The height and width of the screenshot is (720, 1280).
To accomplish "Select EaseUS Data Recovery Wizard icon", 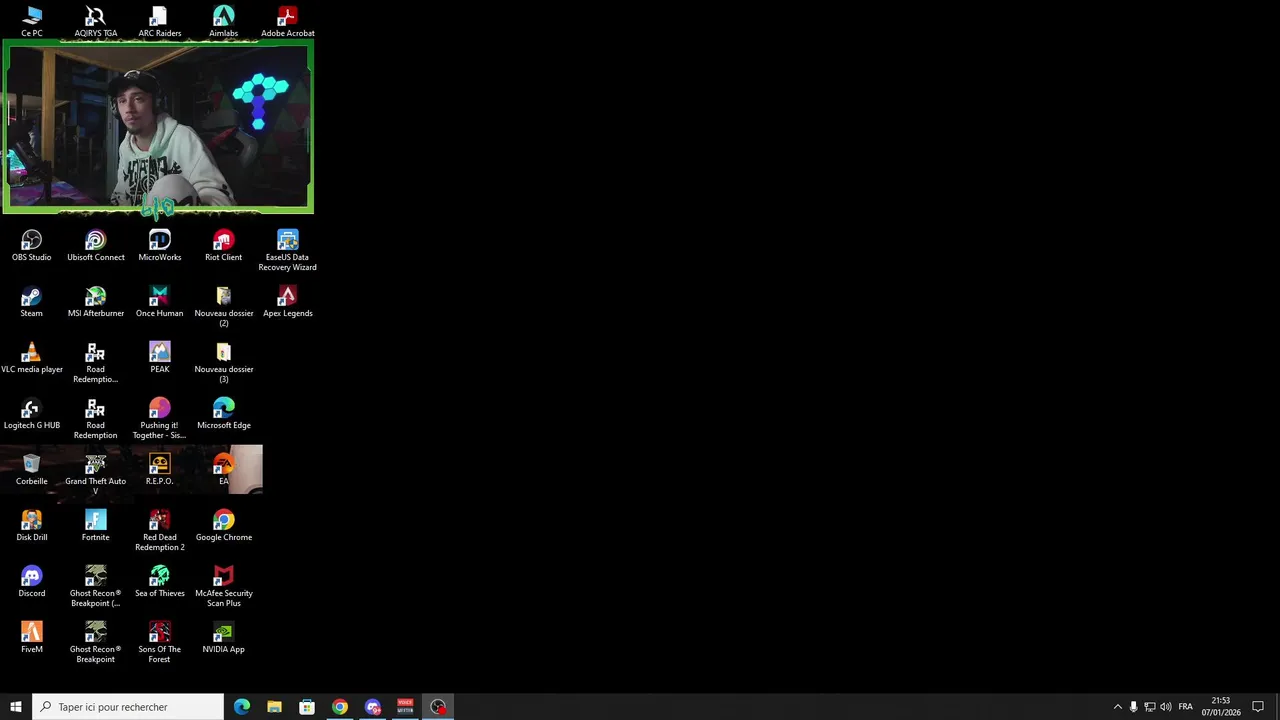I will point(287,250).
